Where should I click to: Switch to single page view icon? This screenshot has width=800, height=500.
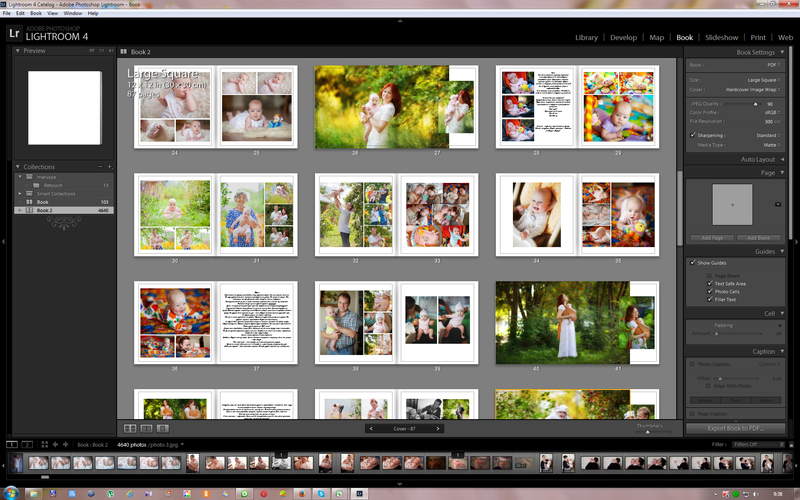[x=163, y=428]
